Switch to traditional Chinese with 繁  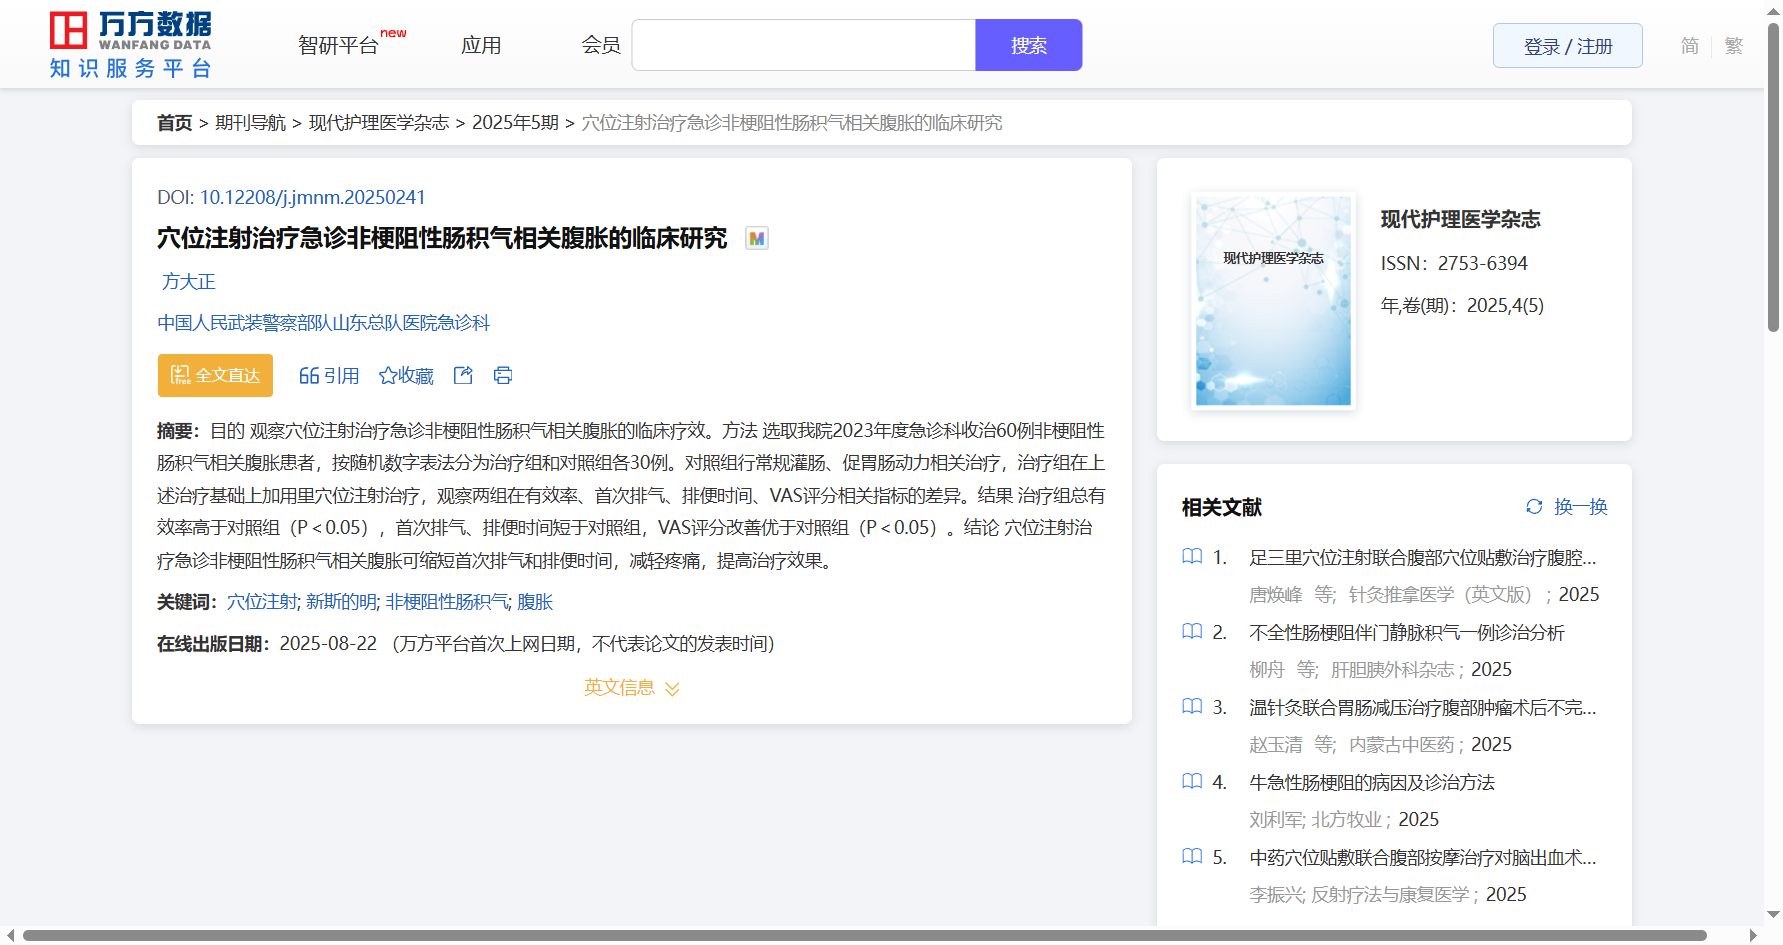pos(1733,46)
